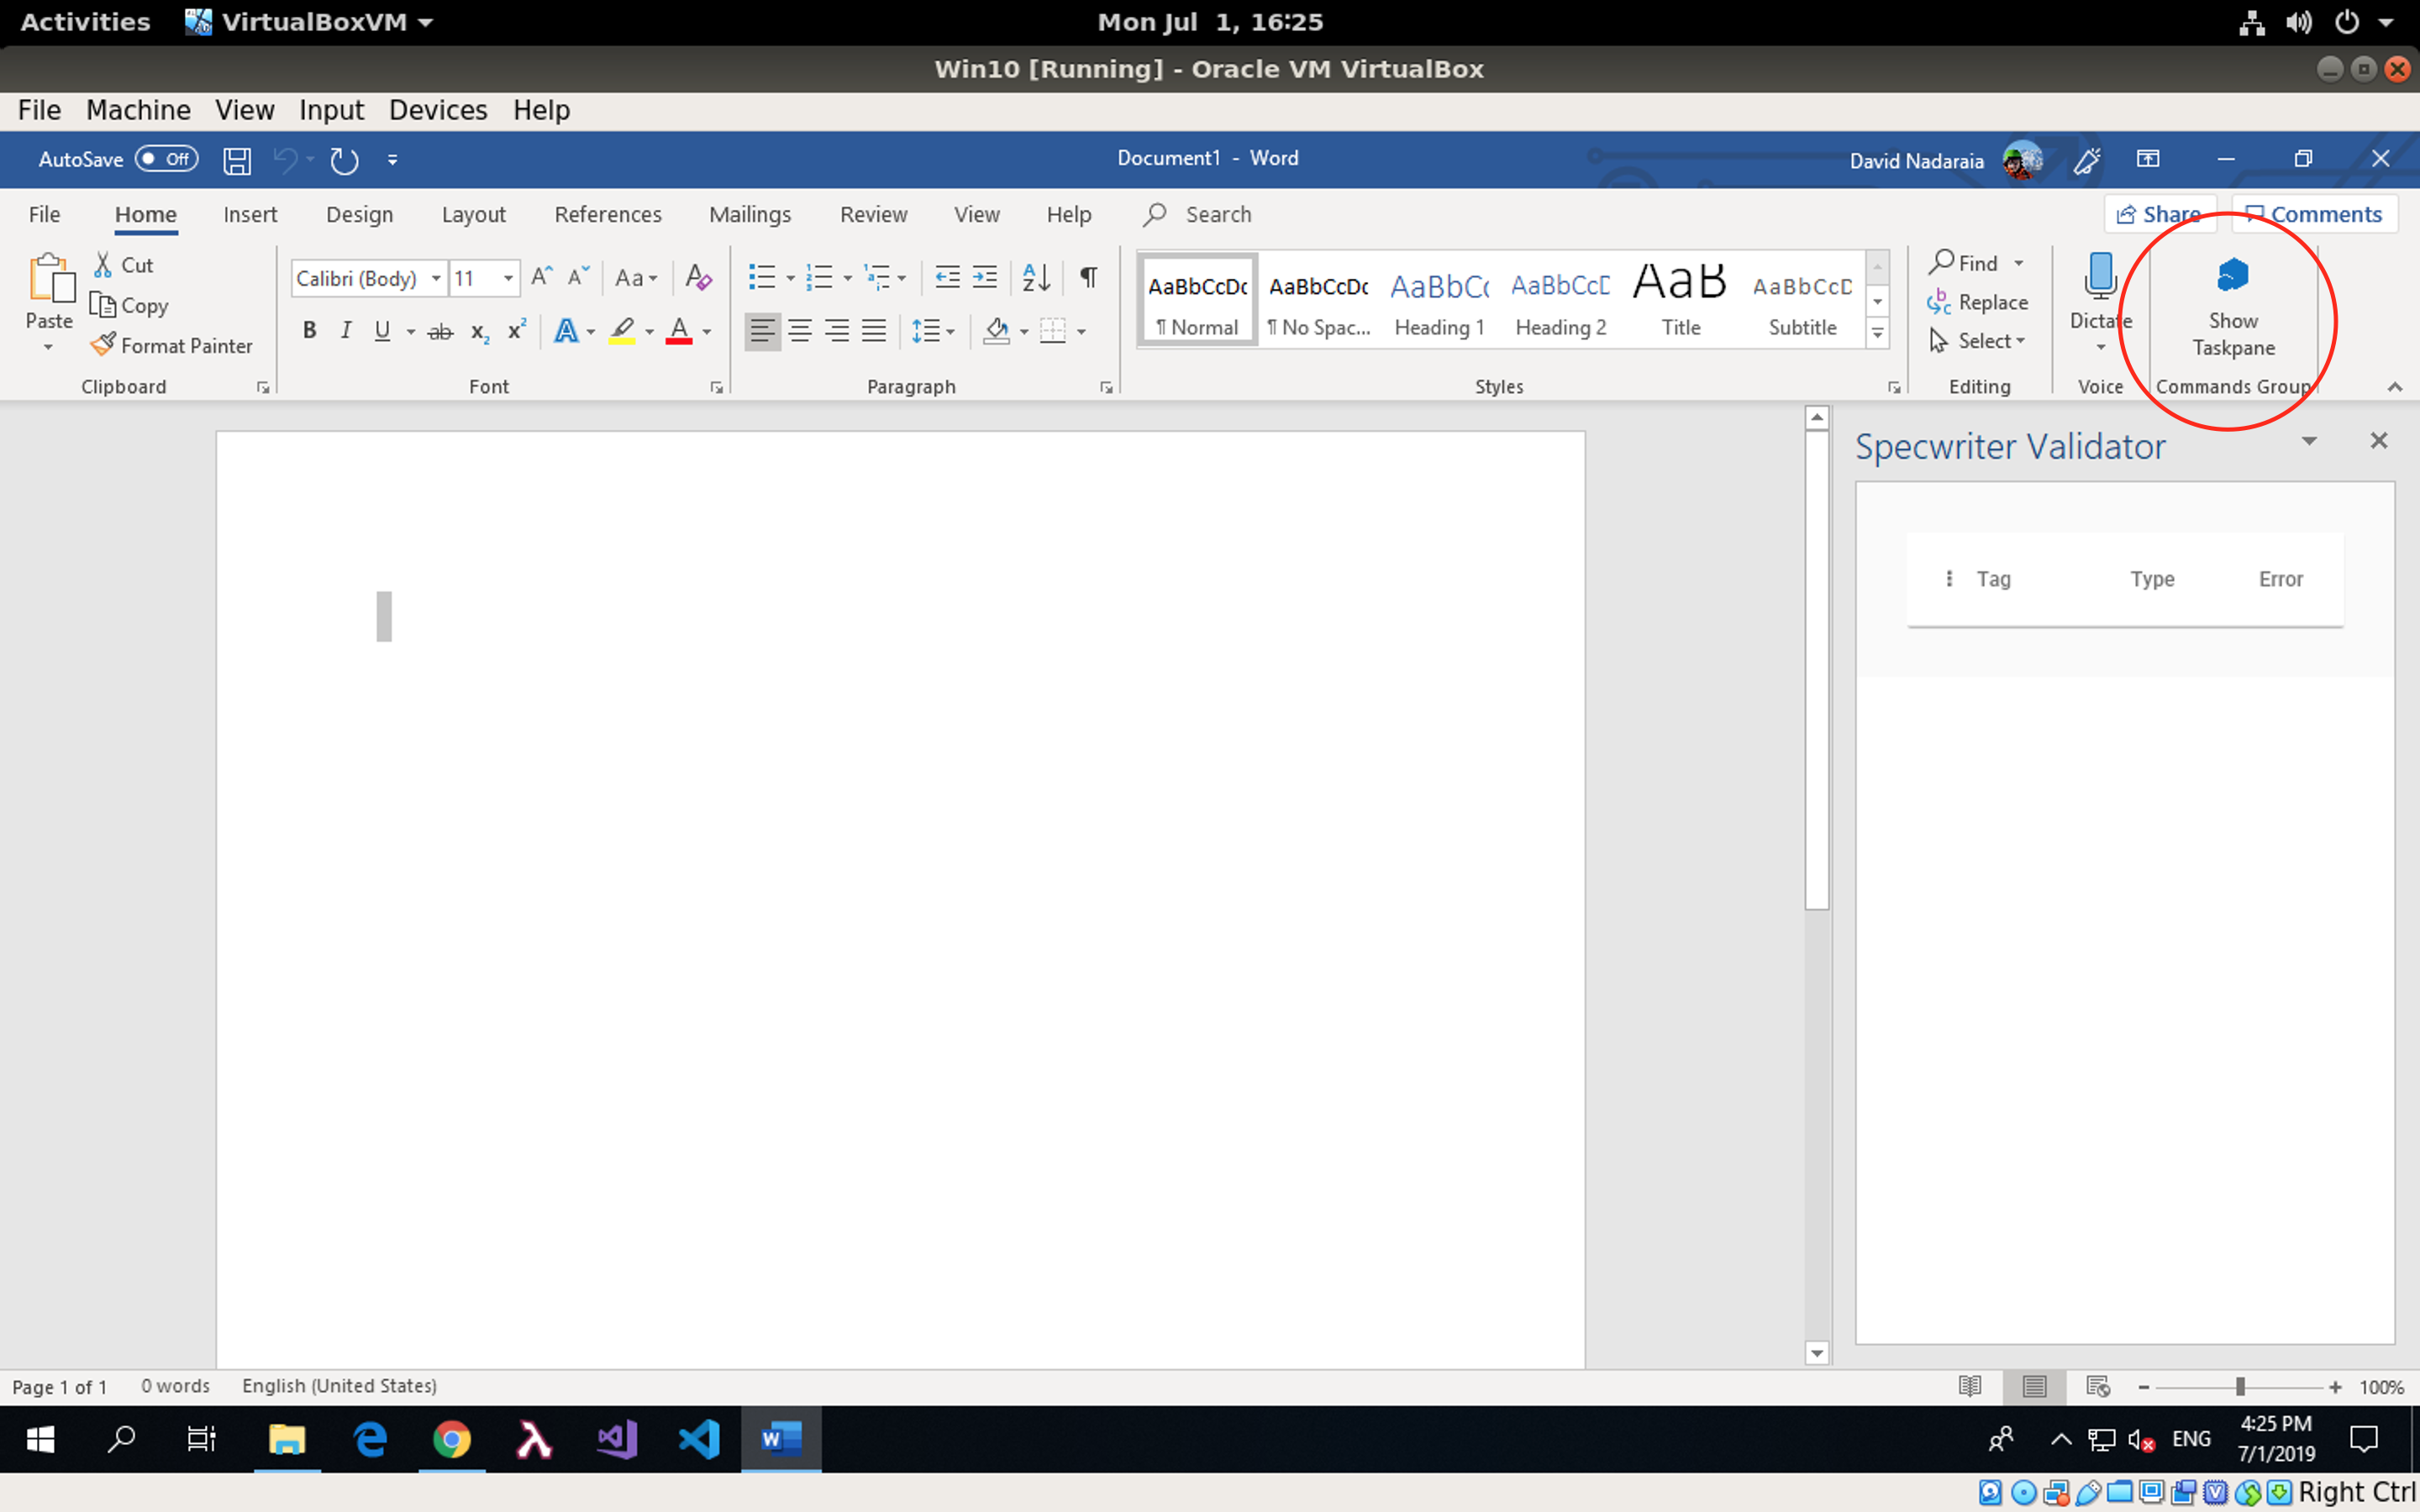Increase font size with grow icon

pos(542,278)
